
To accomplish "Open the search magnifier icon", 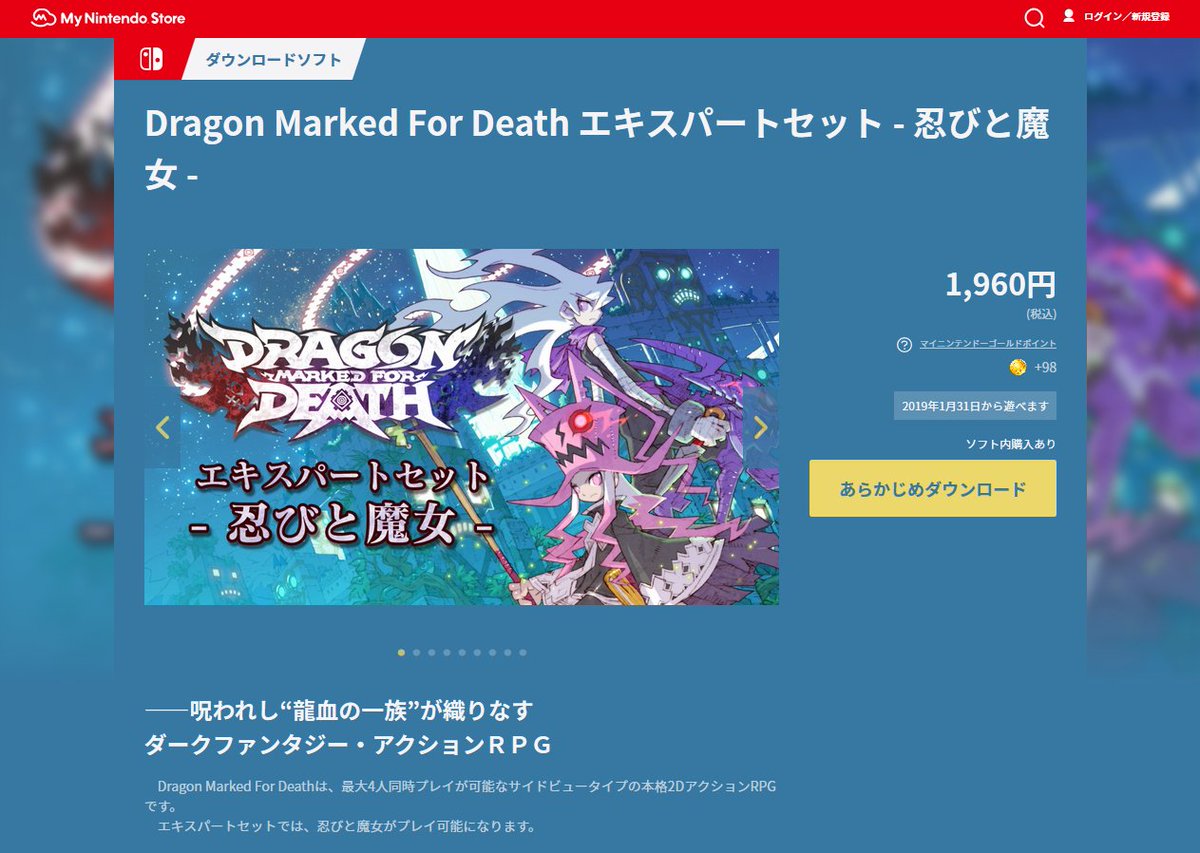I will click(x=1034, y=18).
